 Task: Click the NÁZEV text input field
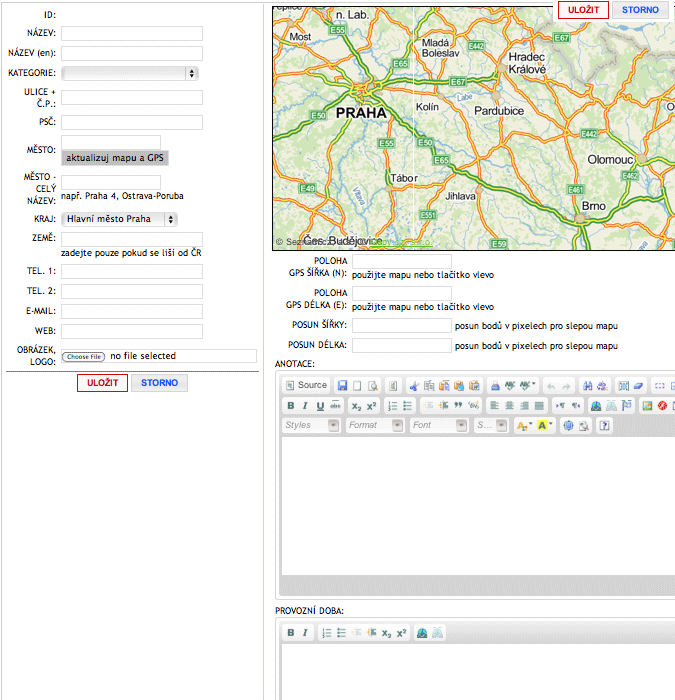coord(132,33)
